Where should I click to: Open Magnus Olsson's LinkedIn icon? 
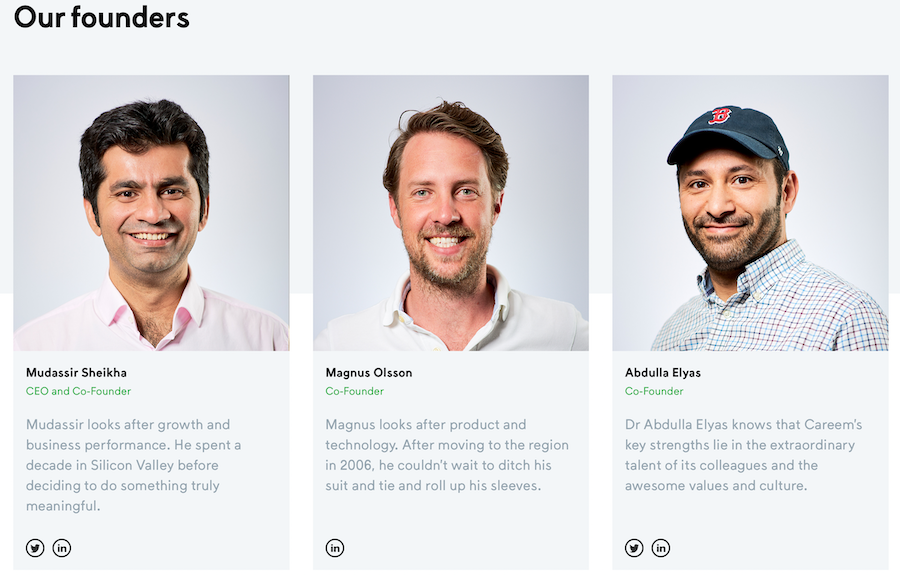click(x=335, y=548)
